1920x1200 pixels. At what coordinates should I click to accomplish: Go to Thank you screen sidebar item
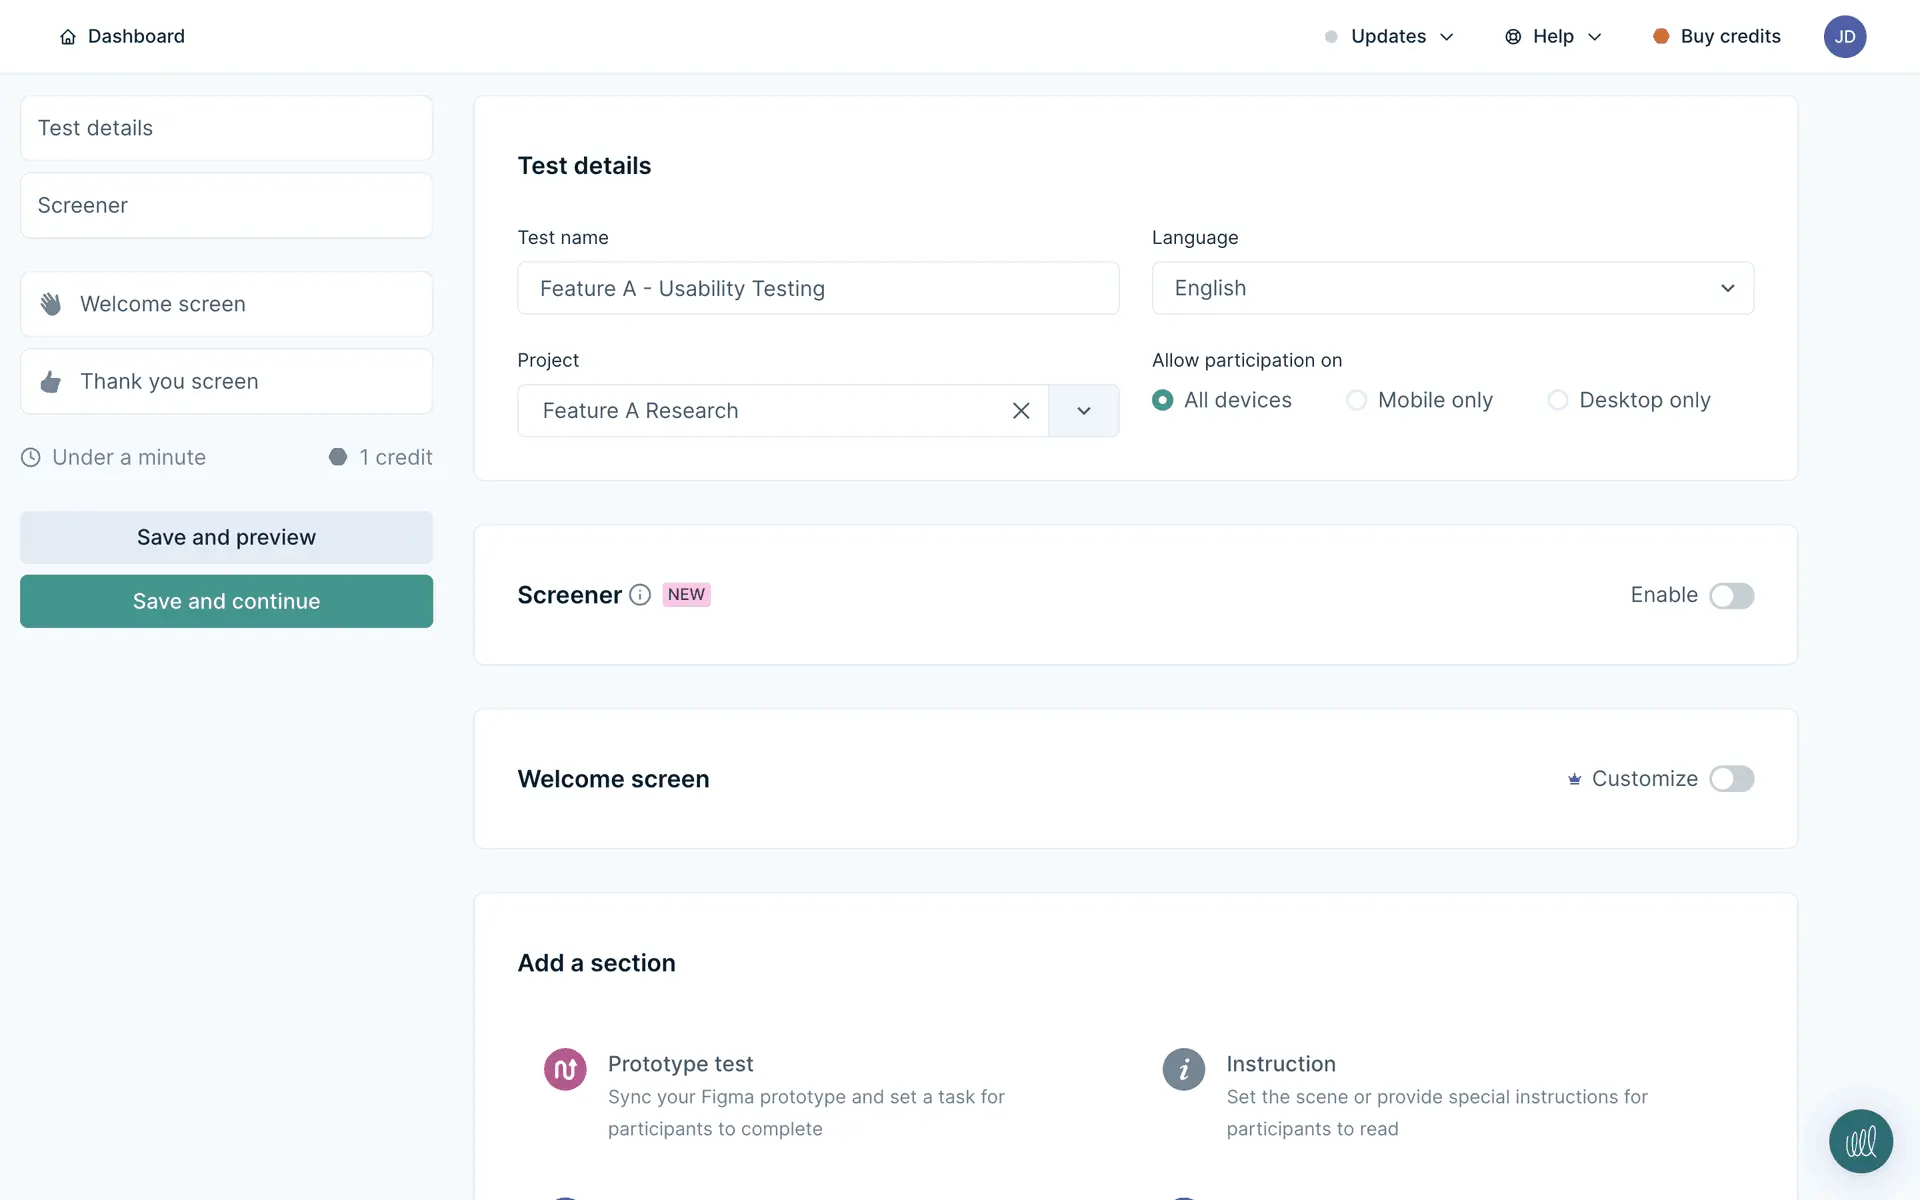[x=226, y=382]
